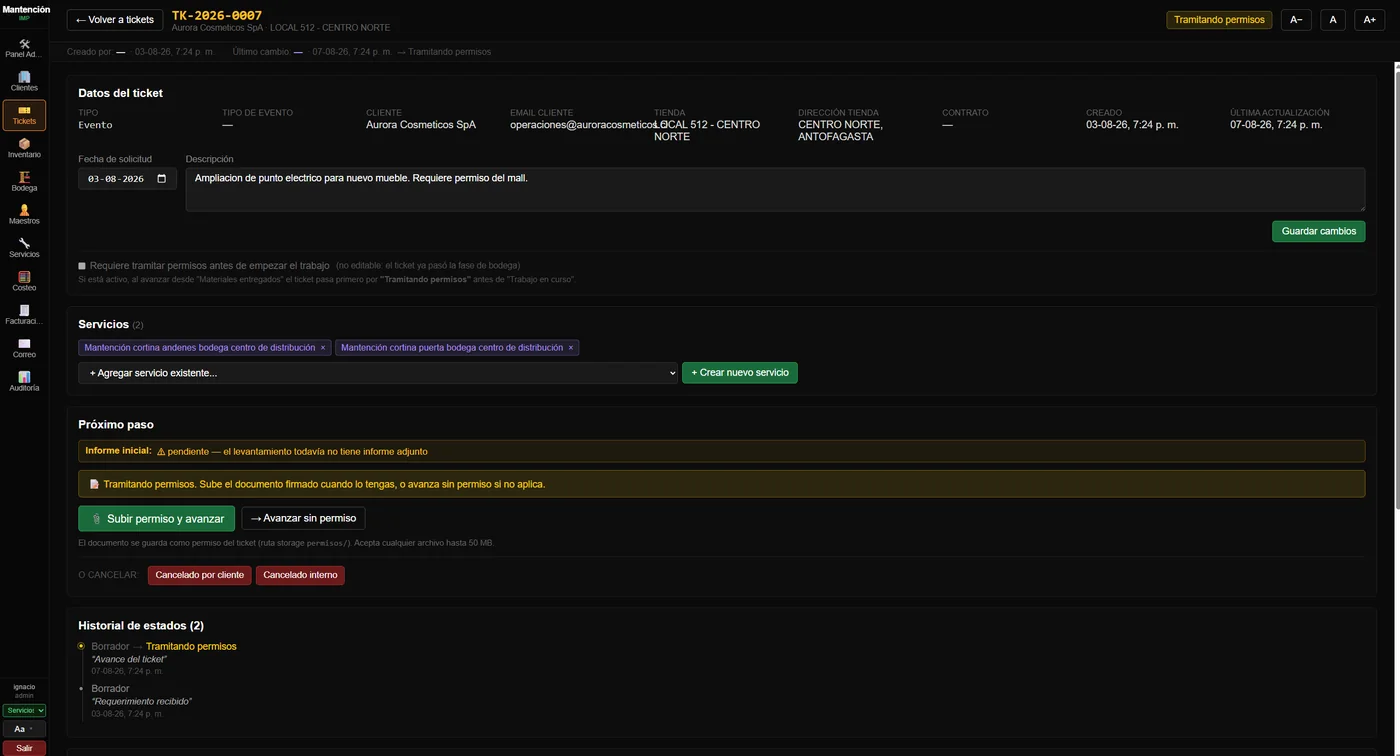Remove the cortina andenes service tag
The image size is (1400, 756).
(322, 348)
